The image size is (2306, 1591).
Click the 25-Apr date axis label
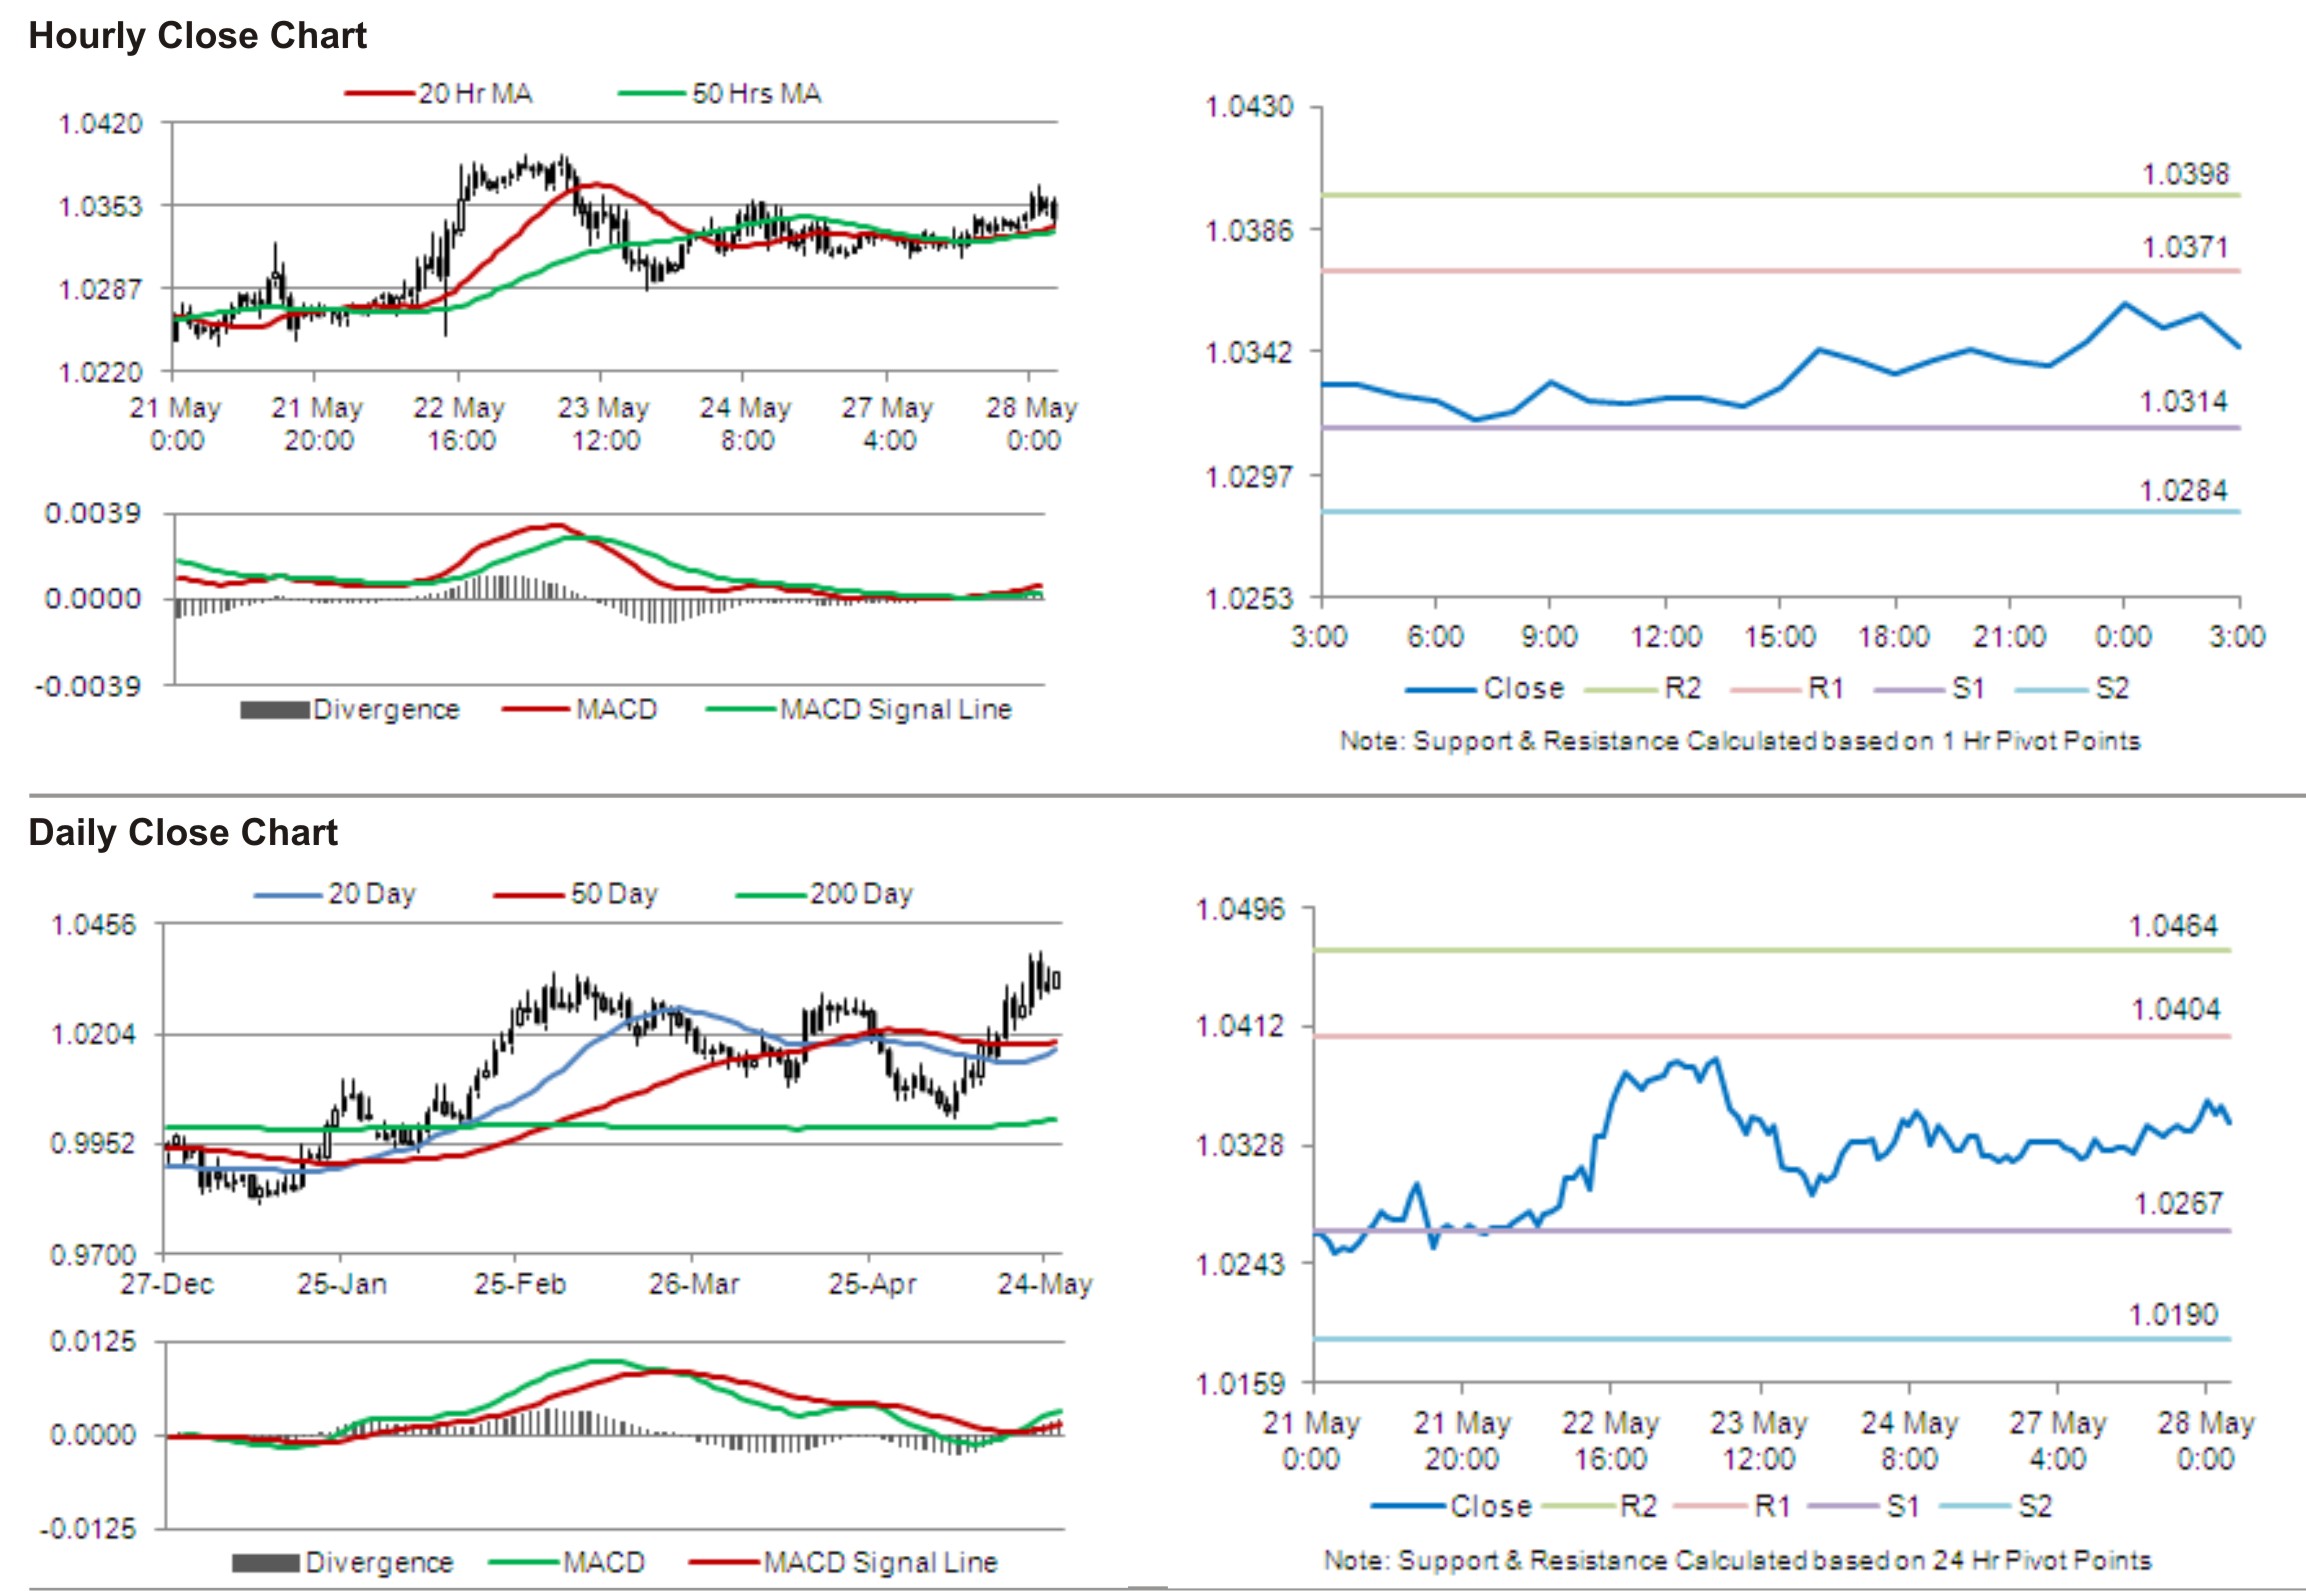click(x=872, y=1283)
